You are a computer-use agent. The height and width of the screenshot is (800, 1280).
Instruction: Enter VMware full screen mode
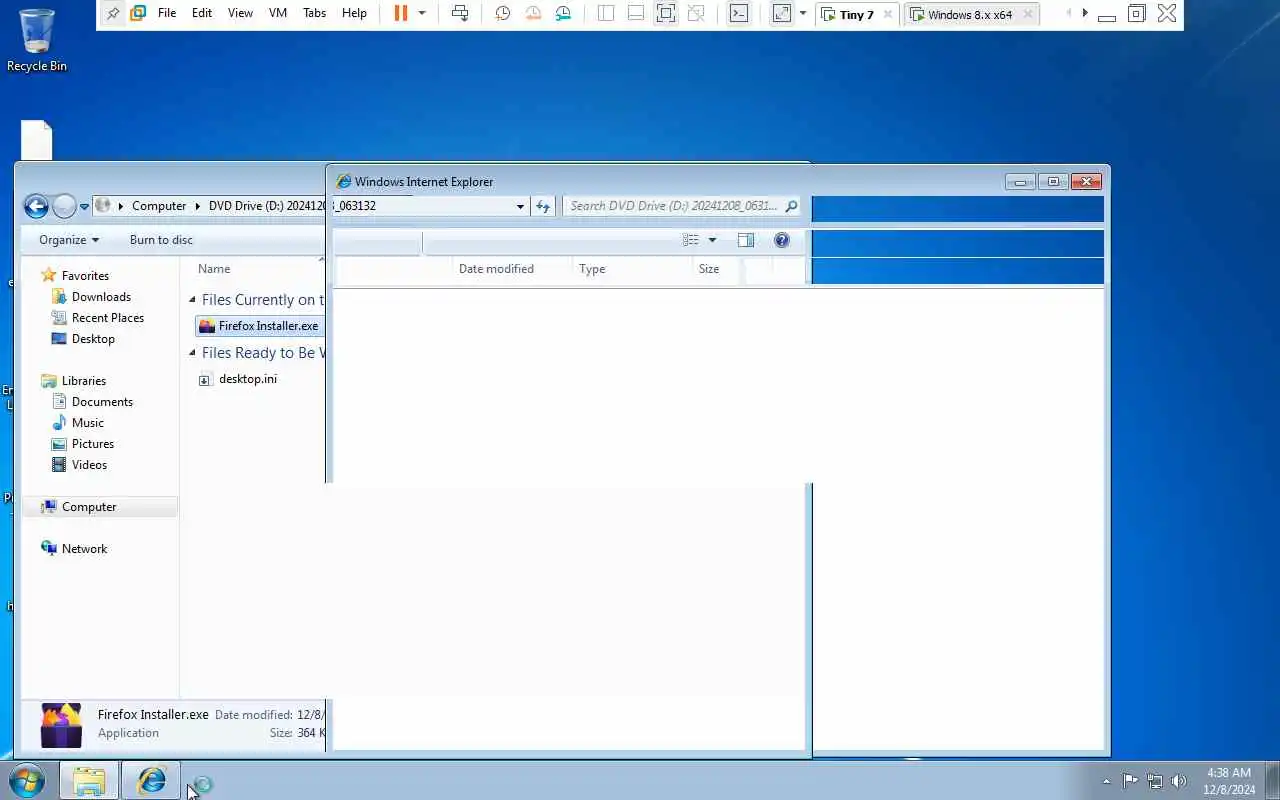click(666, 13)
